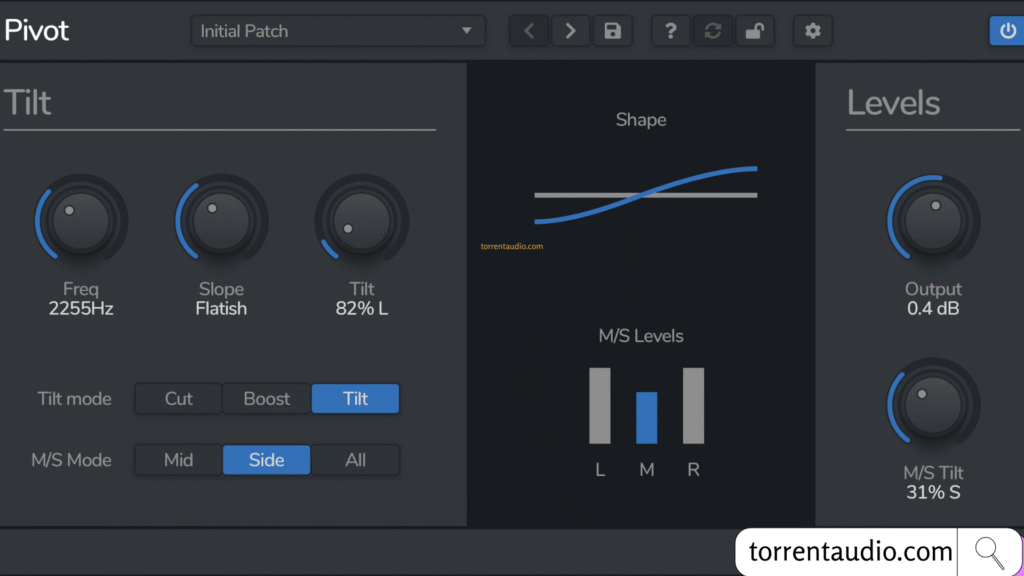Click the Freq knob
The image size is (1024, 576).
click(x=81, y=221)
